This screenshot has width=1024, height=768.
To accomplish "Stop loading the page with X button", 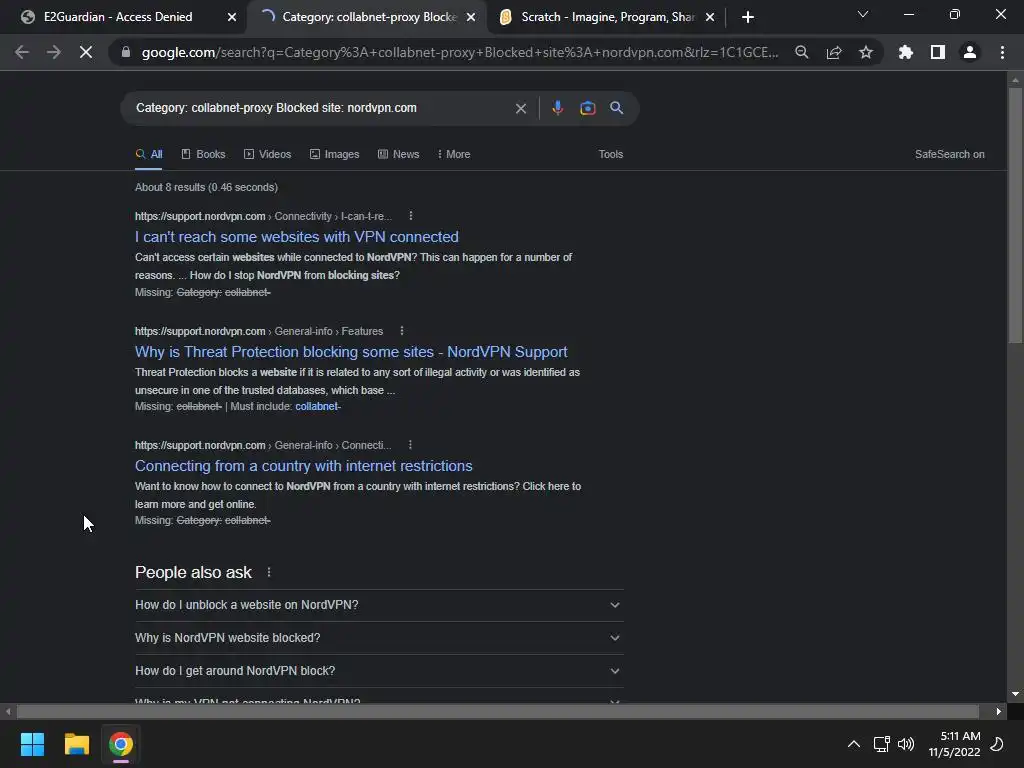I will (x=86, y=52).
